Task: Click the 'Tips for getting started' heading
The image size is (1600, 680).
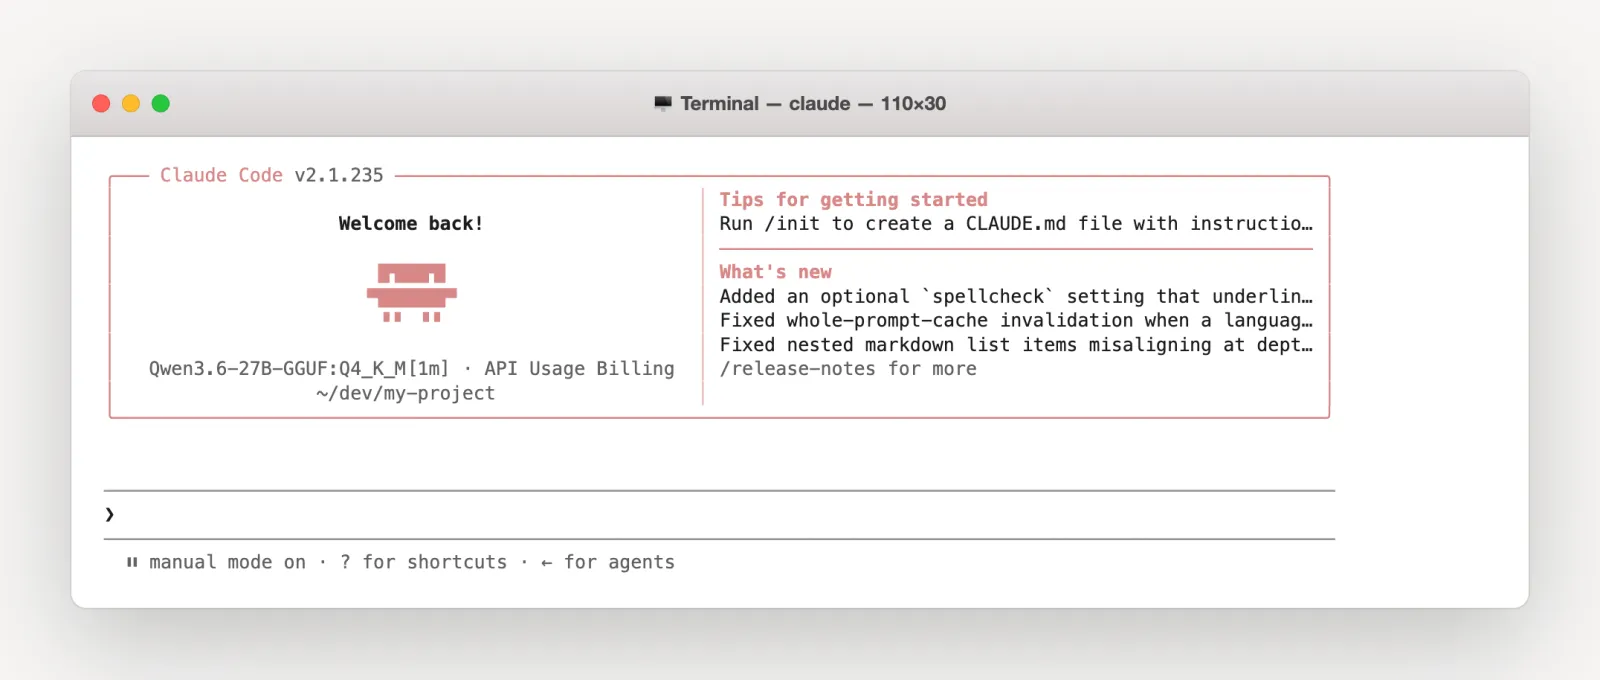Action: click(x=853, y=199)
